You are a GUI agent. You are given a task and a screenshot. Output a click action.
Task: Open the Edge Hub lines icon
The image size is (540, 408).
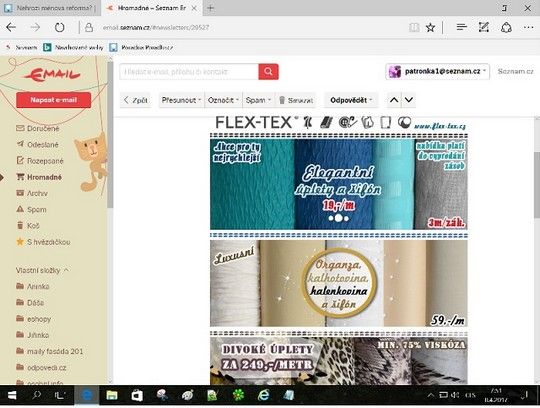tap(461, 27)
